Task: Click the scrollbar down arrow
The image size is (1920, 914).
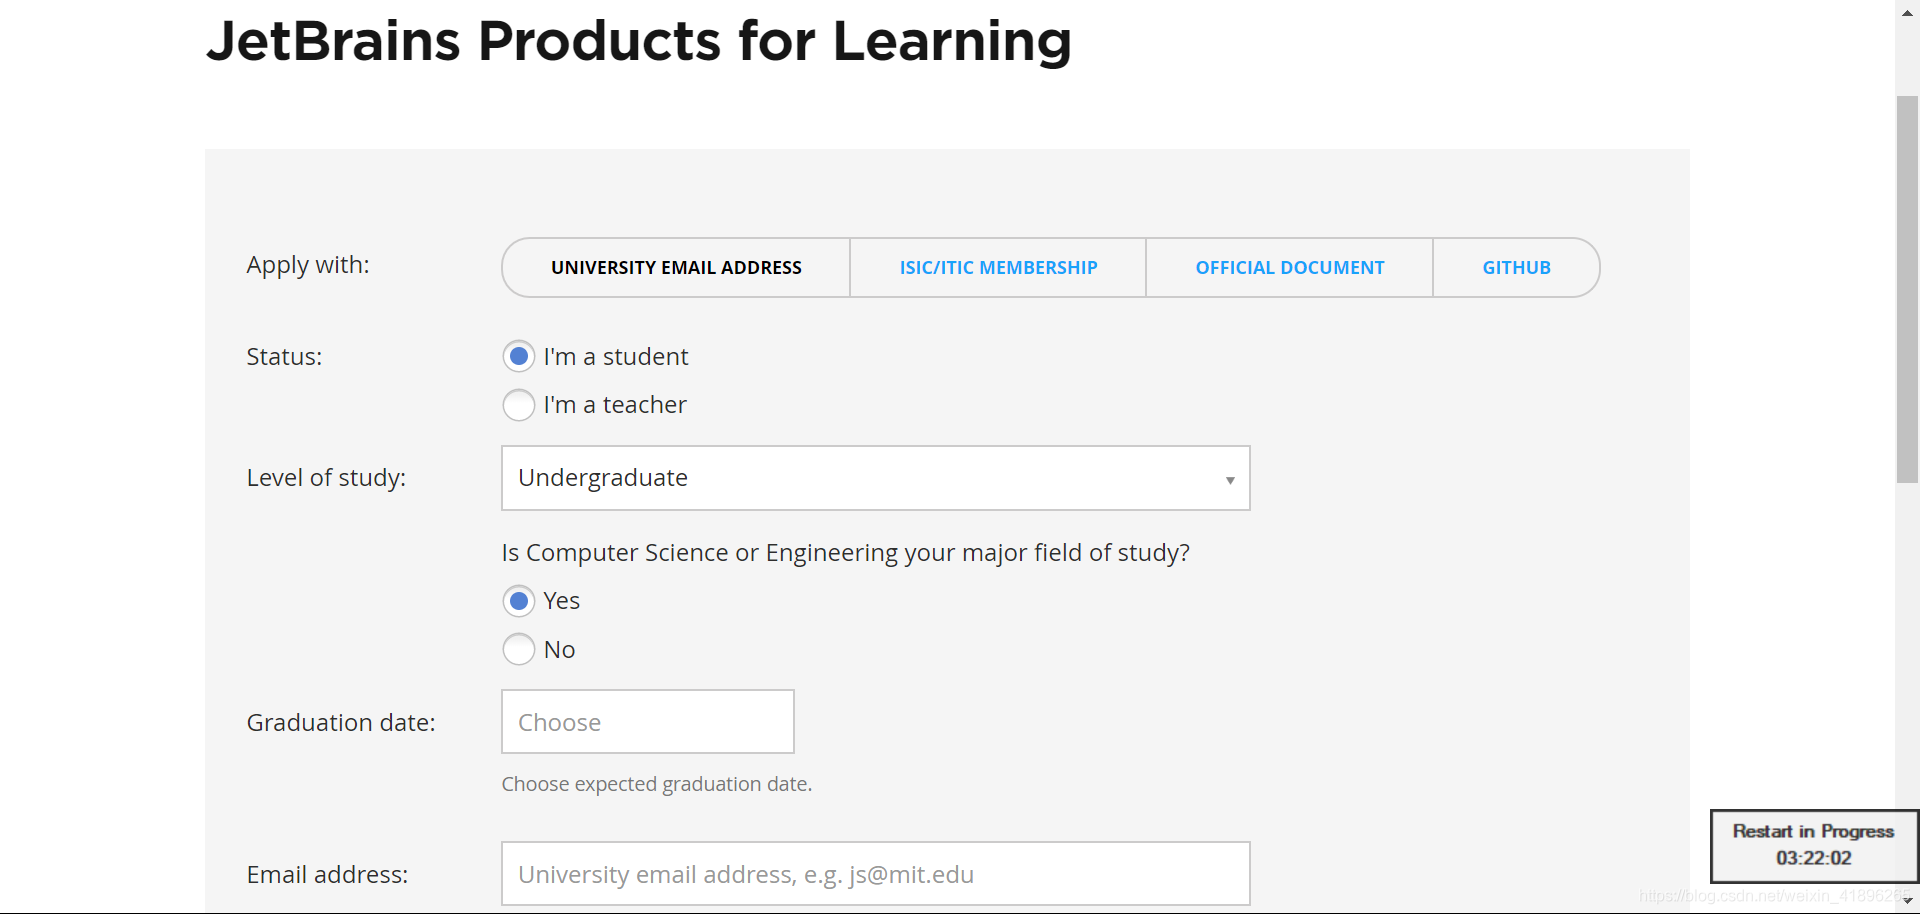Action: [1907, 902]
